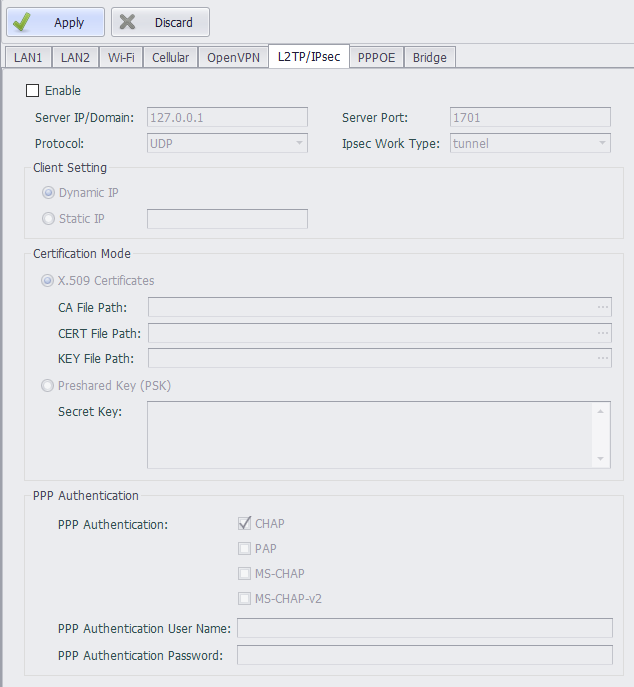Click the Server IP/Domain input field
The width and height of the screenshot is (634, 687).
227,118
